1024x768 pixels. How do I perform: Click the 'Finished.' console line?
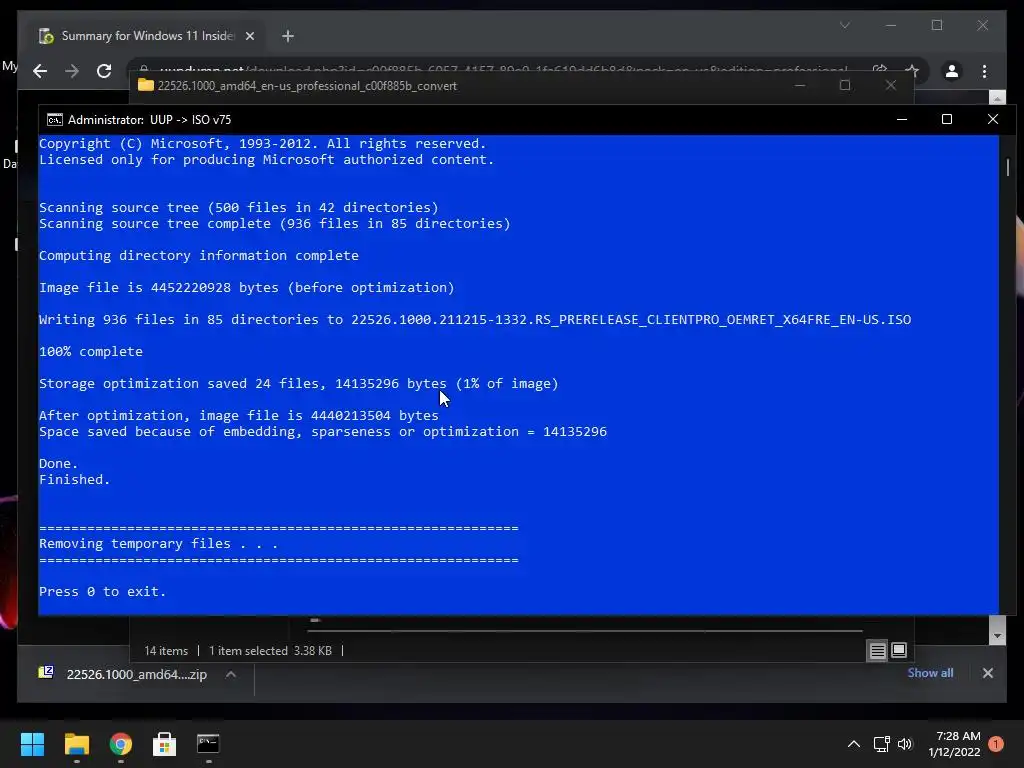tap(74, 479)
